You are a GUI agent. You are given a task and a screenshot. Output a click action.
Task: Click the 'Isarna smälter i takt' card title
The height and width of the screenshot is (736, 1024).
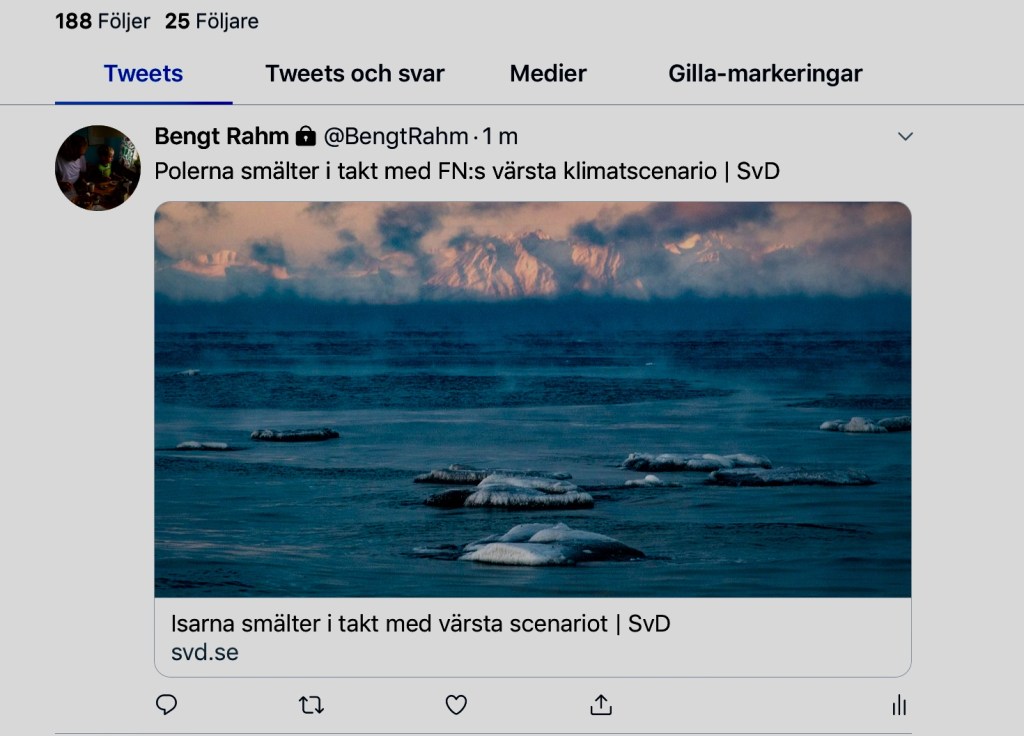pos(420,624)
